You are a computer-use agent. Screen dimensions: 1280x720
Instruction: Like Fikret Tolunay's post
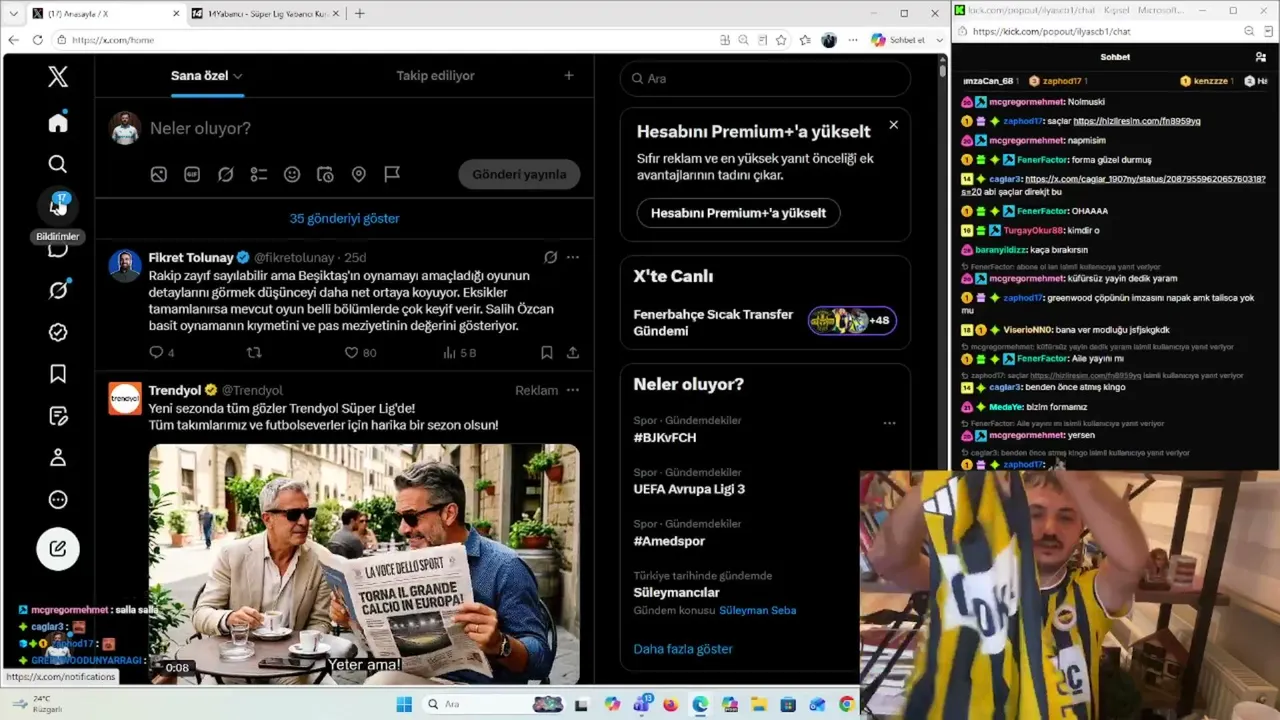pos(351,352)
